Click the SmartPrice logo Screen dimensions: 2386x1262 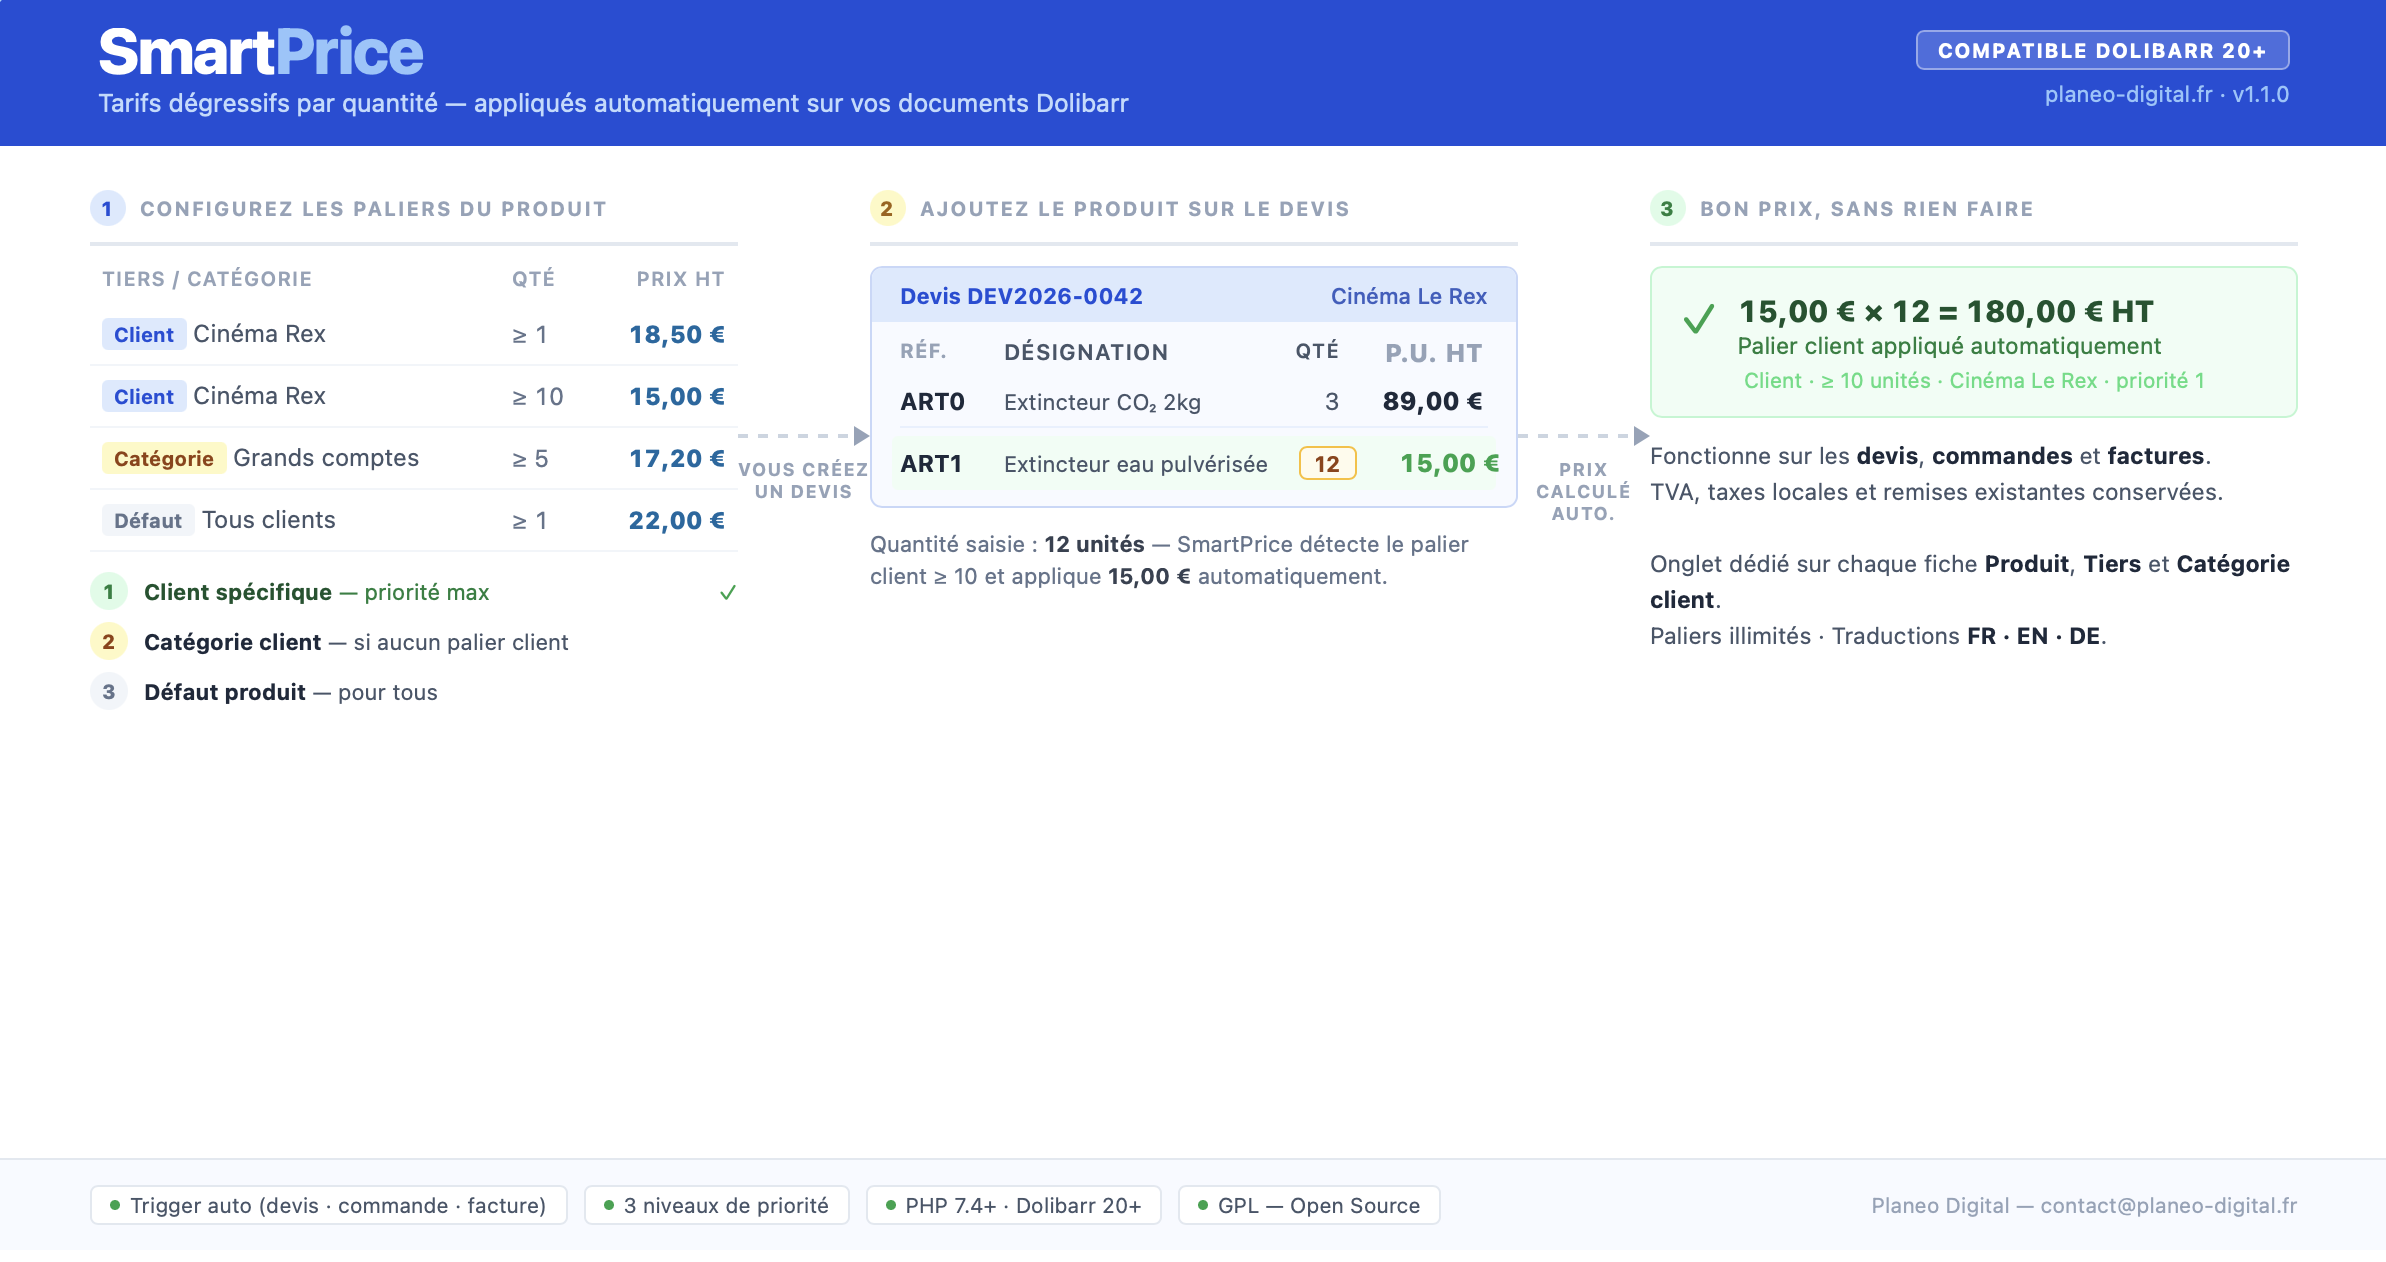(x=261, y=52)
